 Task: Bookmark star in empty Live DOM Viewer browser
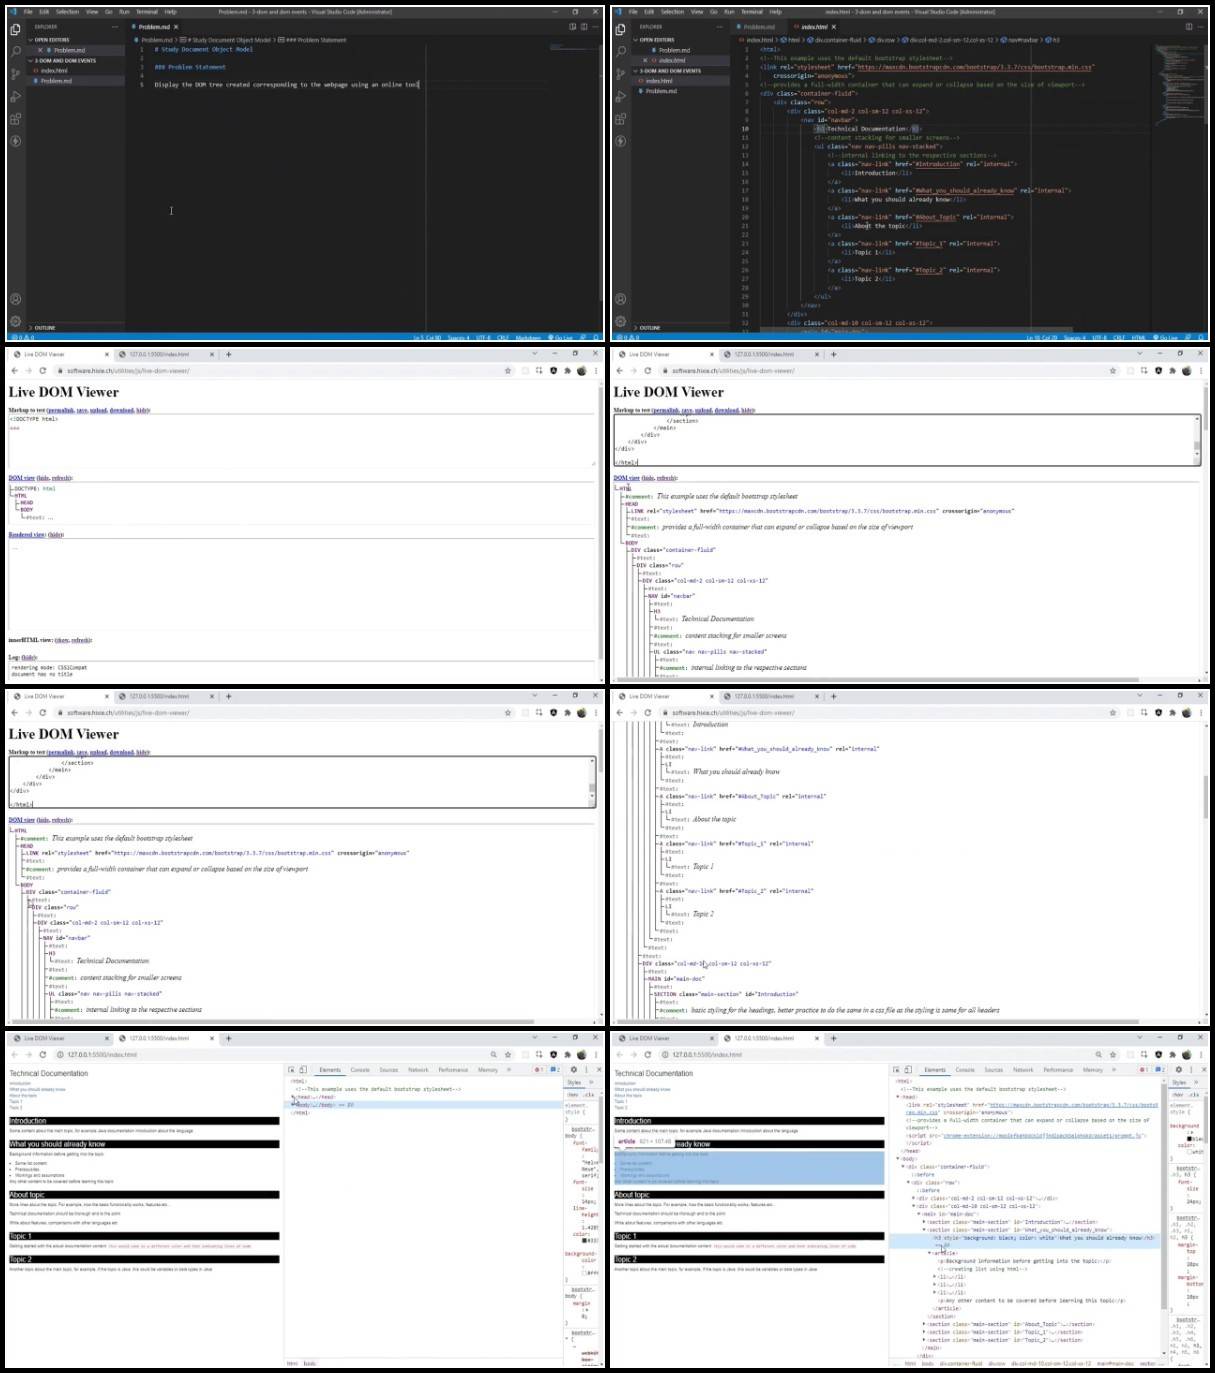pos(507,371)
